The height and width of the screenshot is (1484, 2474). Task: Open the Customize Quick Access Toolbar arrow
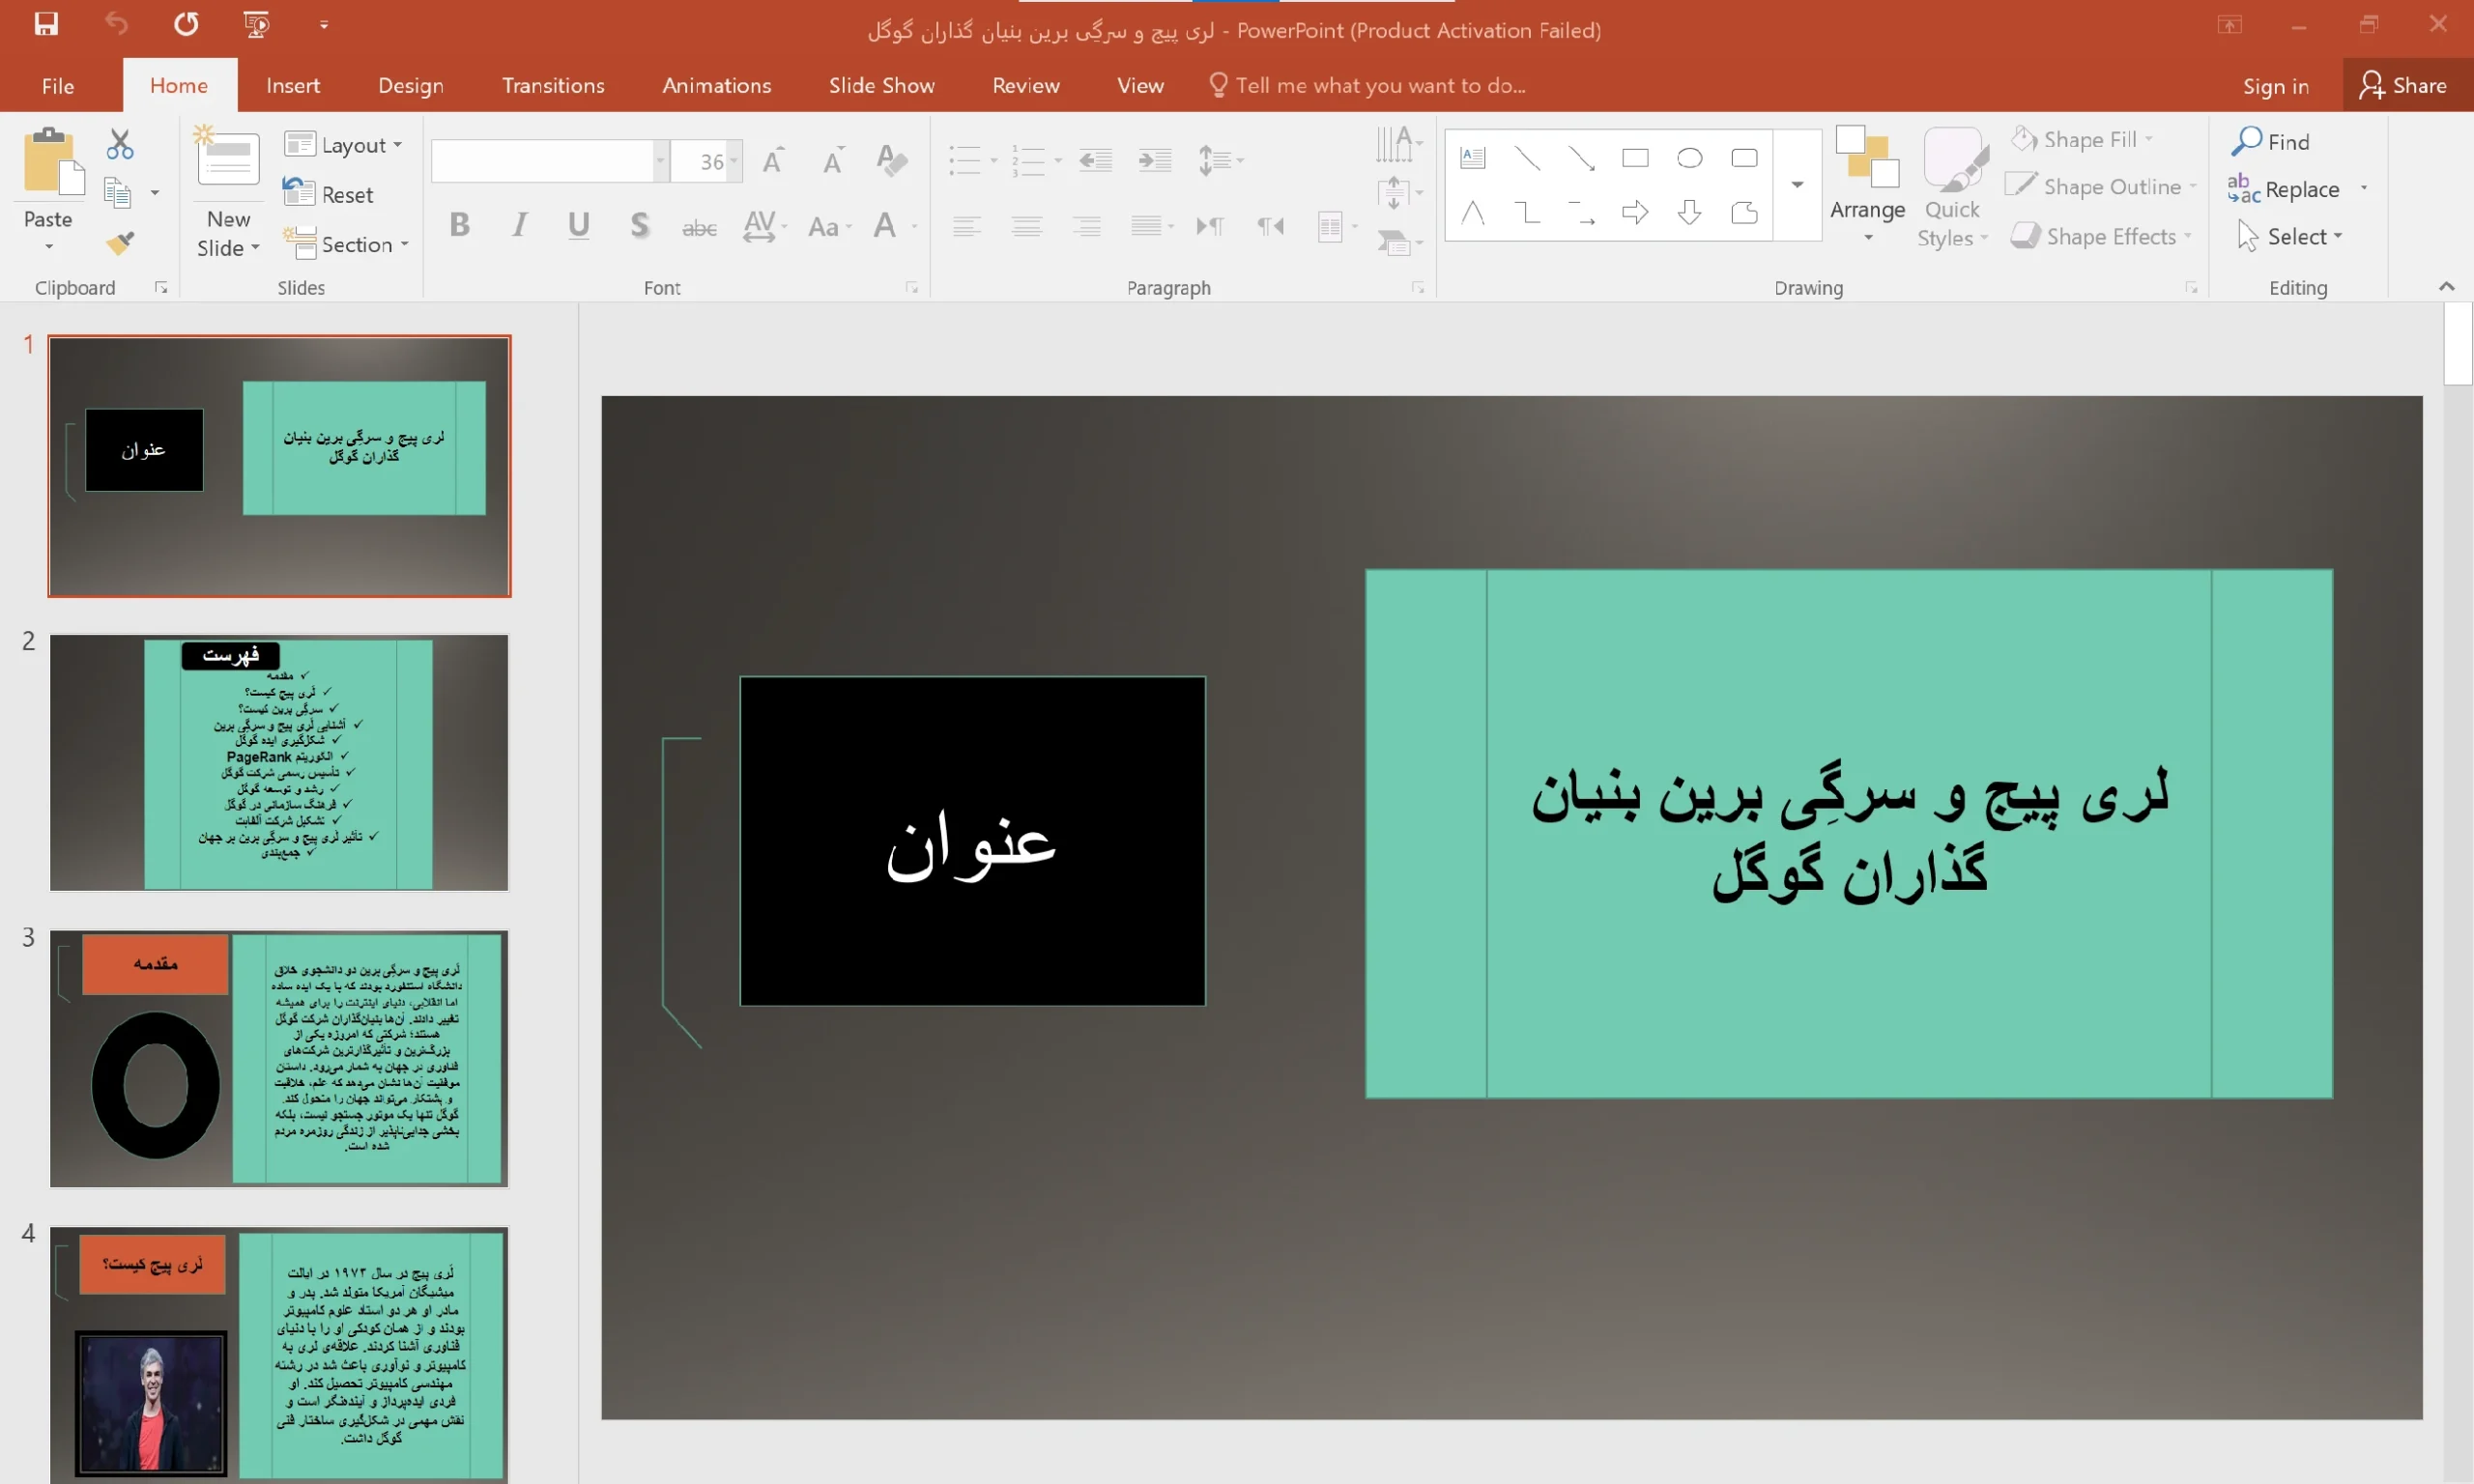[x=324, y=24]
